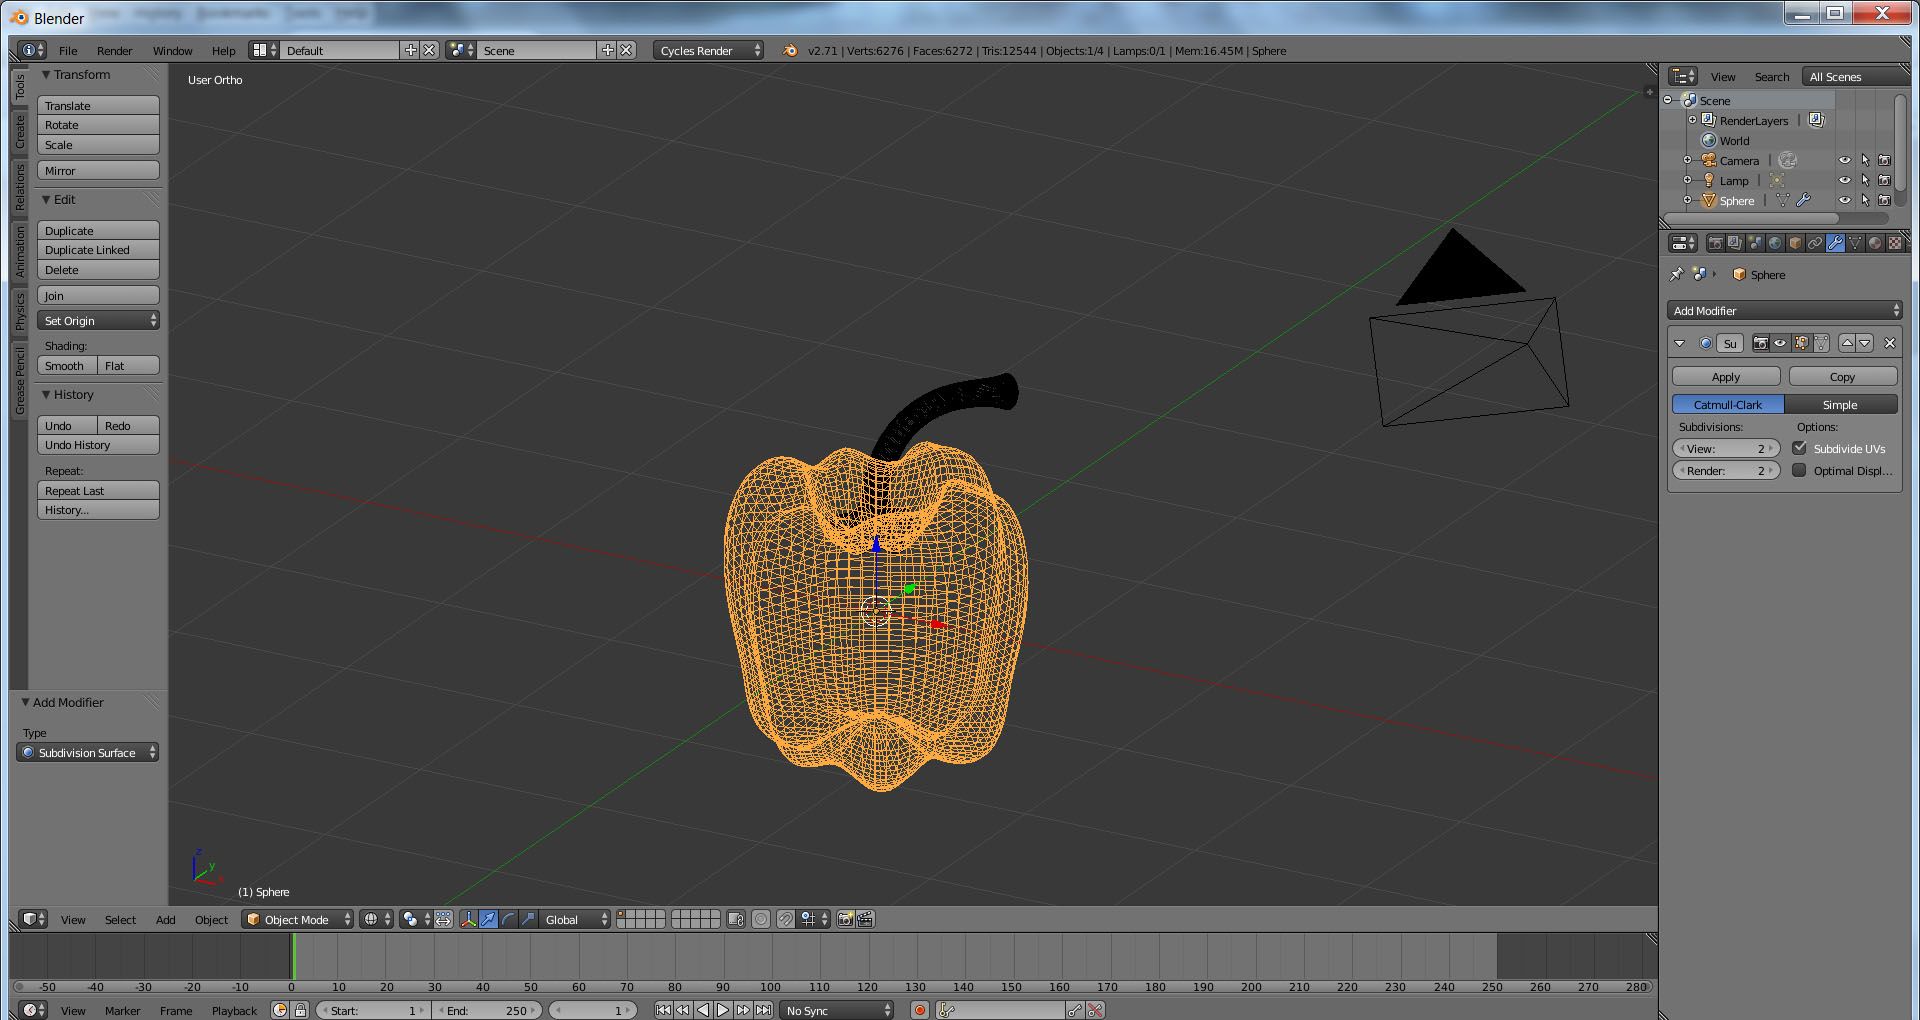This screenshot has height=1020, width=1920.
Task: Expand the Sphere node in outliner
Action: (1687, 200)
